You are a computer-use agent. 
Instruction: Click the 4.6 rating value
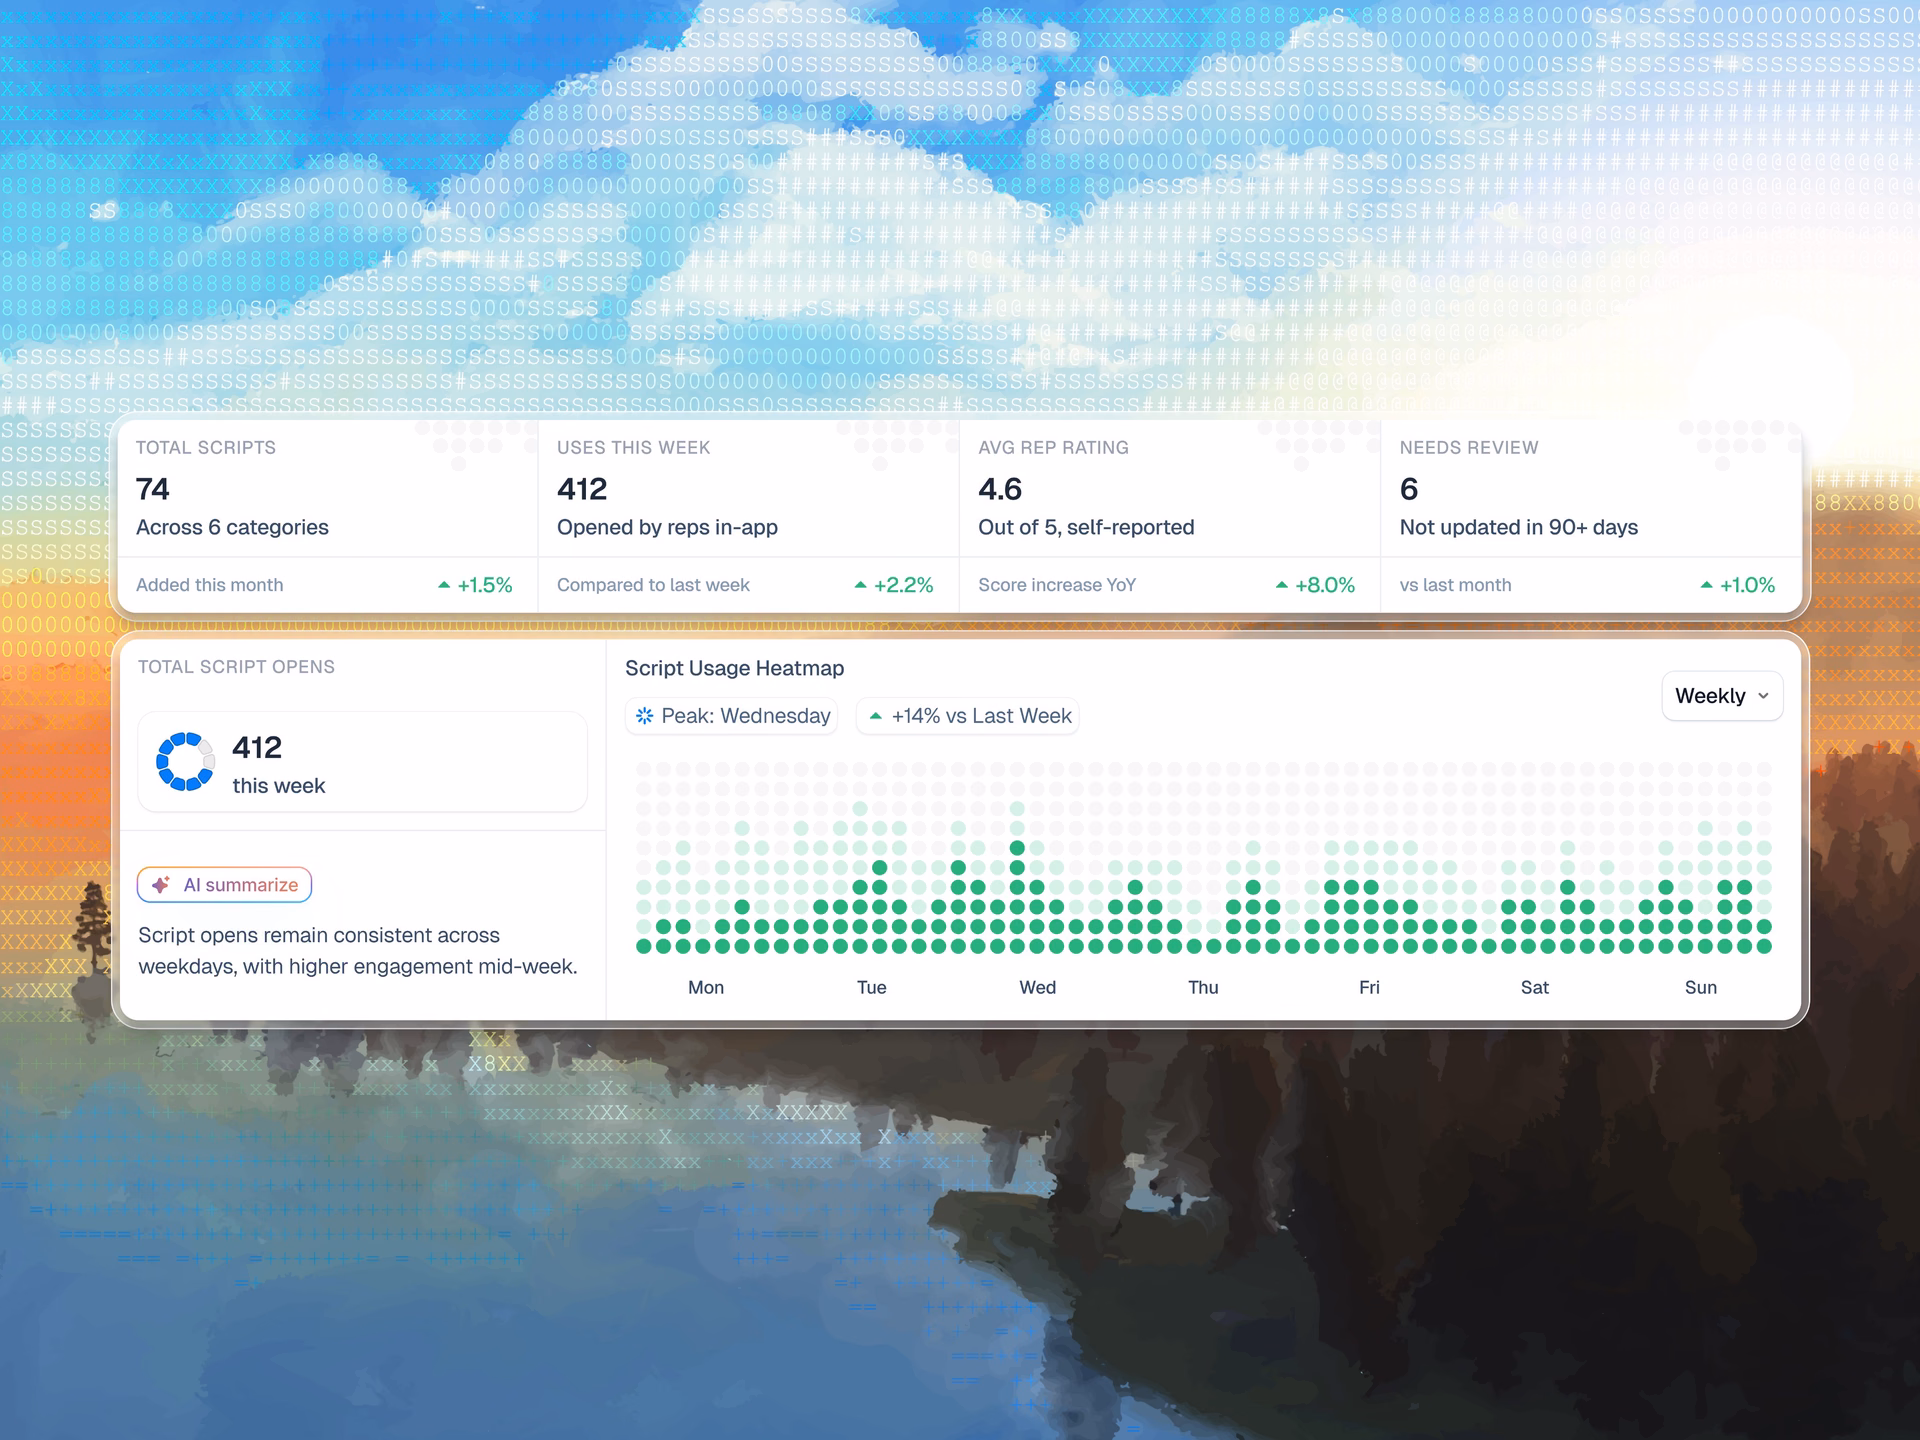coord(1000,489)
